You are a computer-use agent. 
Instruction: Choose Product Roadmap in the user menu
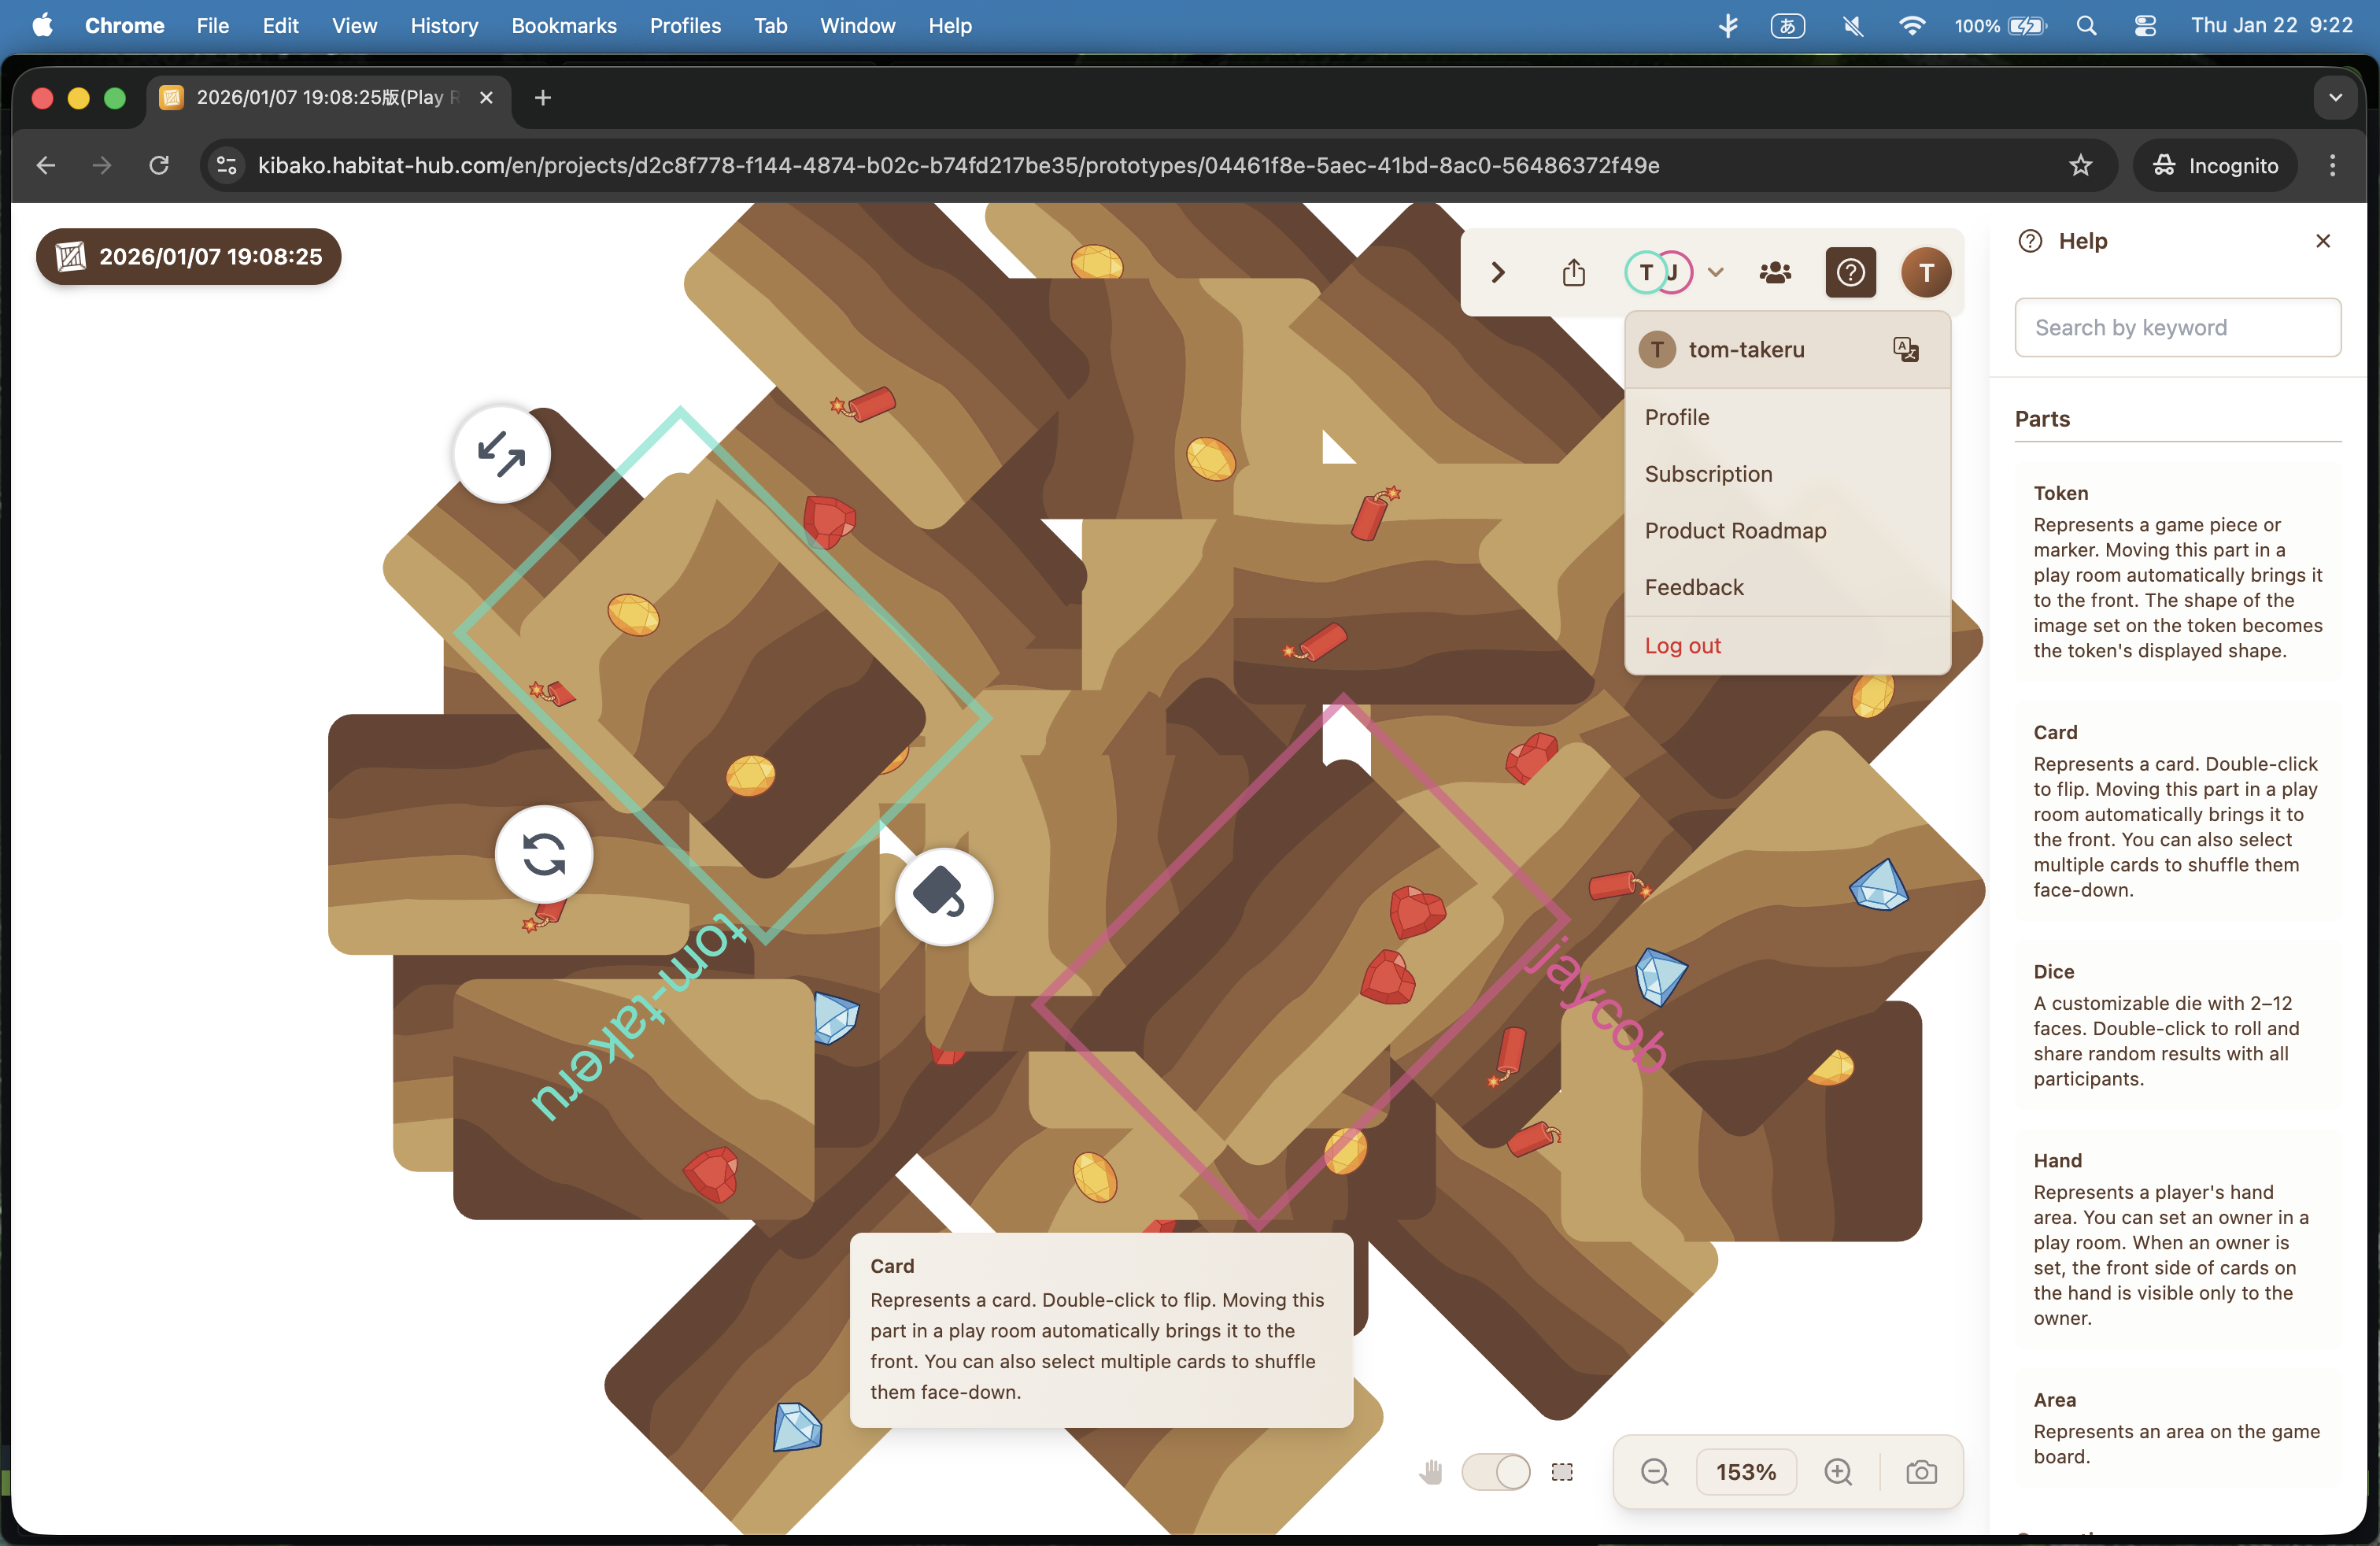1735,531
